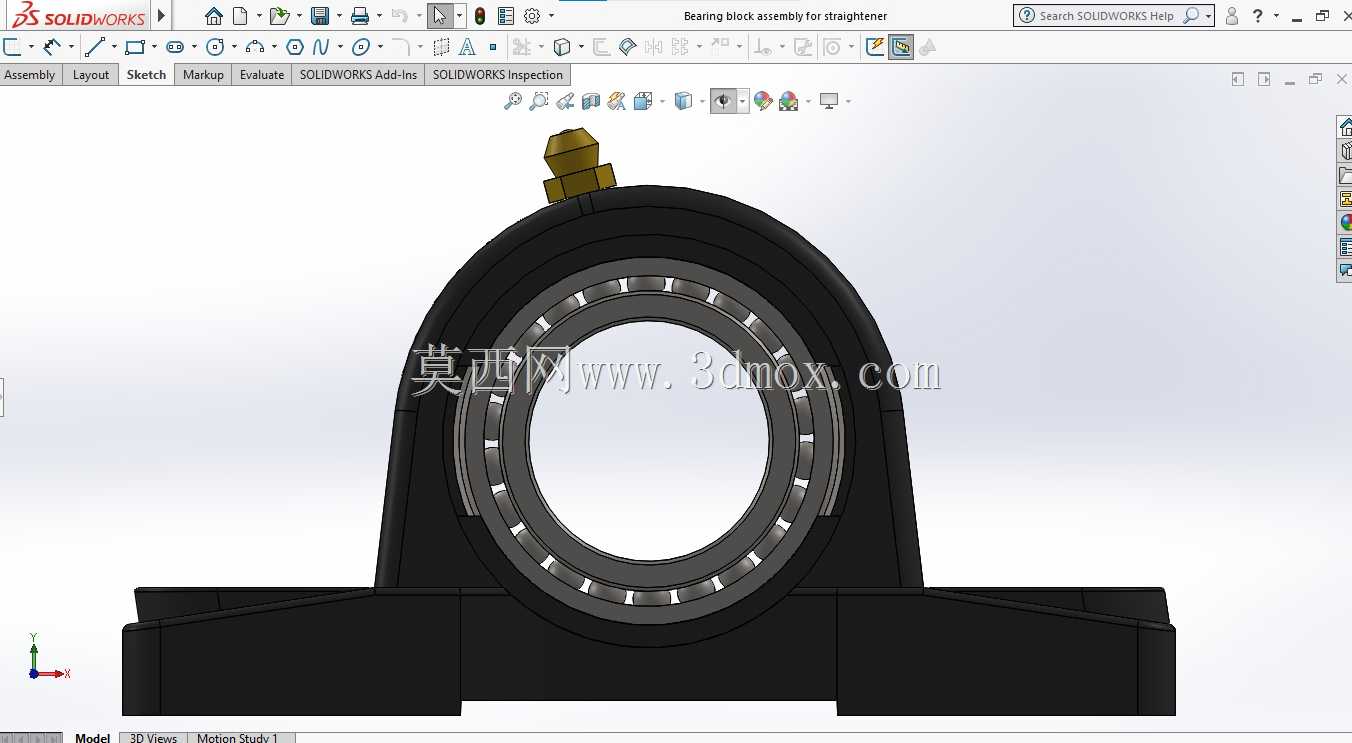Switch to 3D Views bottom tab
Screen dimensions: 1352x743
153,738
